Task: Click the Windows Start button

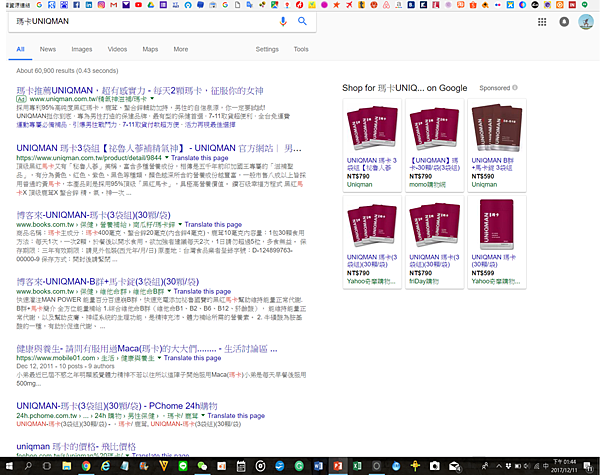Action: point(8,466)
